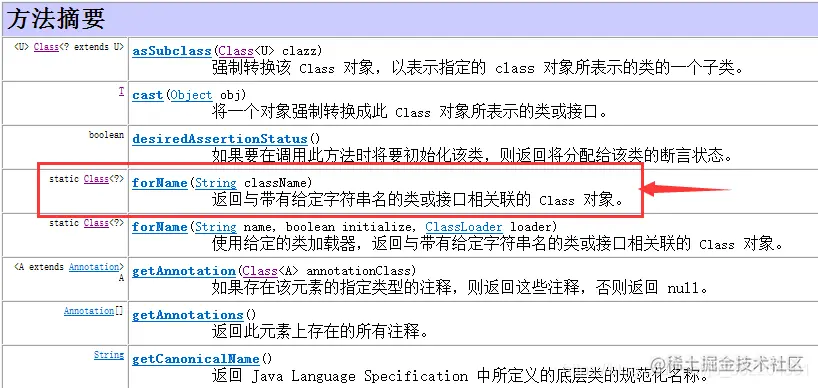Image resolution: width=818 pixels, height=388 pixels.
Task: Open Annotation[] return type link
Action: pos(89,311)
